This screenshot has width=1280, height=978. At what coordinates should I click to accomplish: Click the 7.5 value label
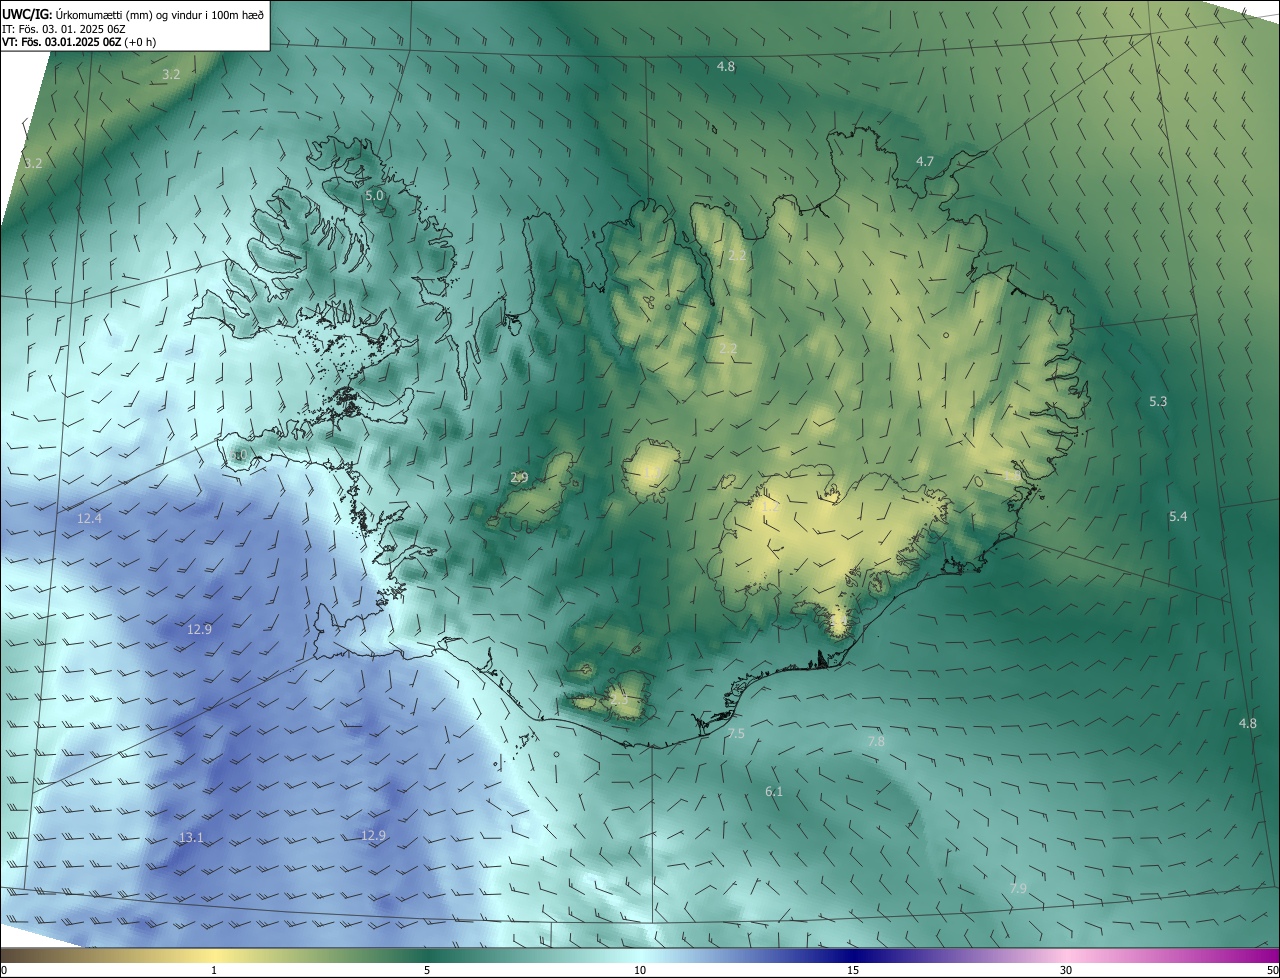736,733
